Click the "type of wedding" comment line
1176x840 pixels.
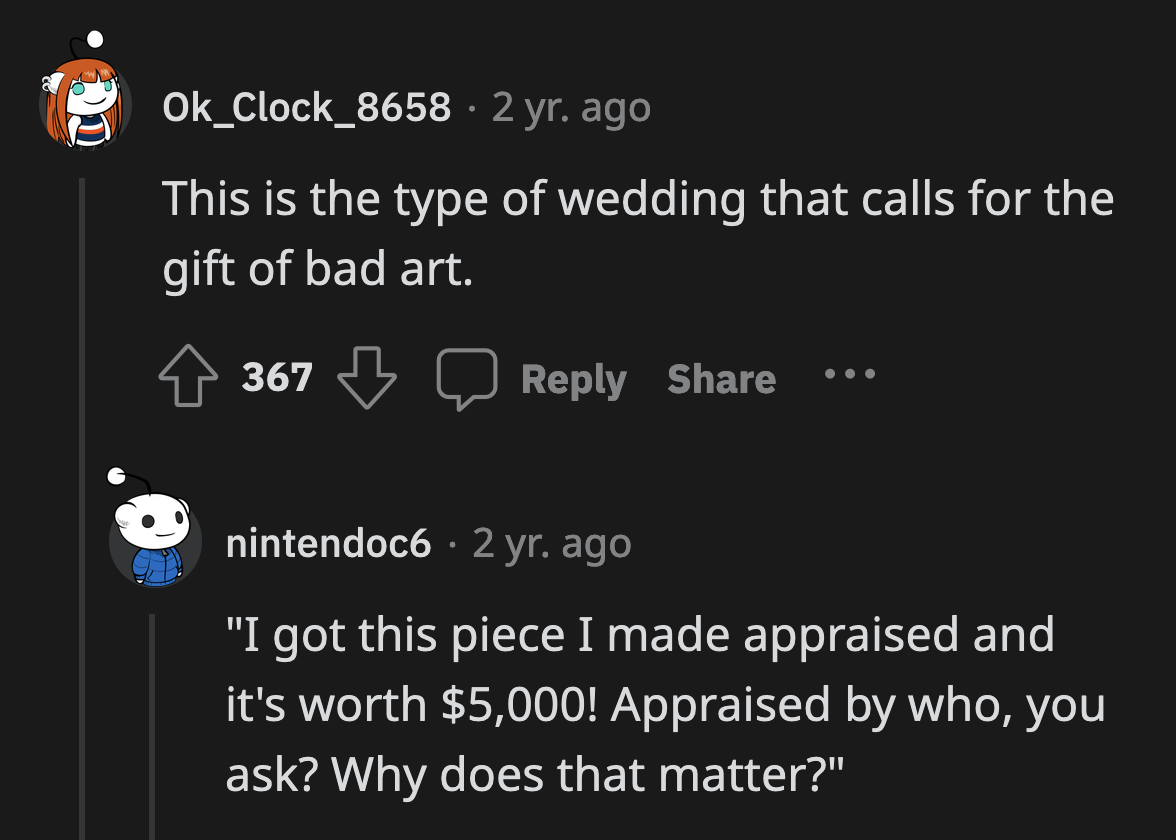(x=637, y=198)
